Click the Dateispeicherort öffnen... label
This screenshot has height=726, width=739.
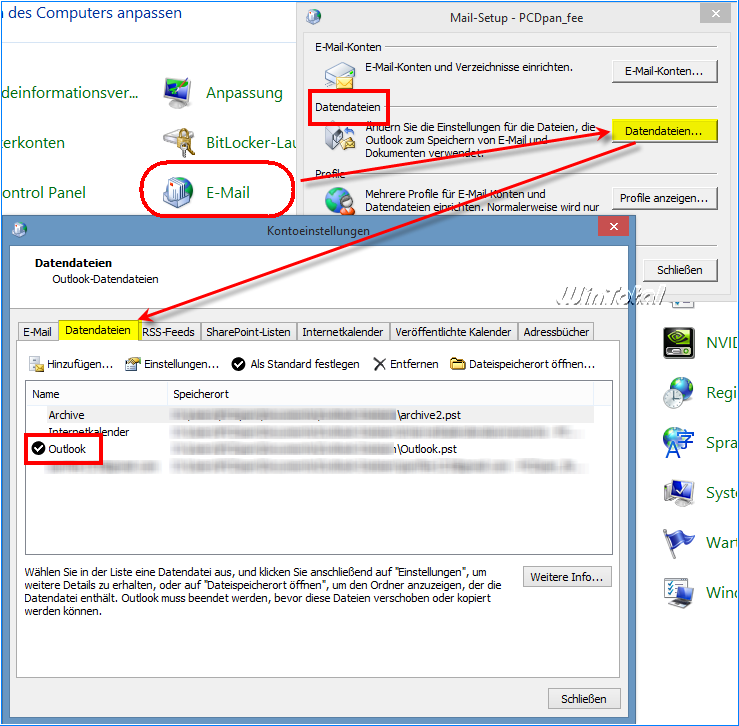pyautogui.click(x=532, y=364)
